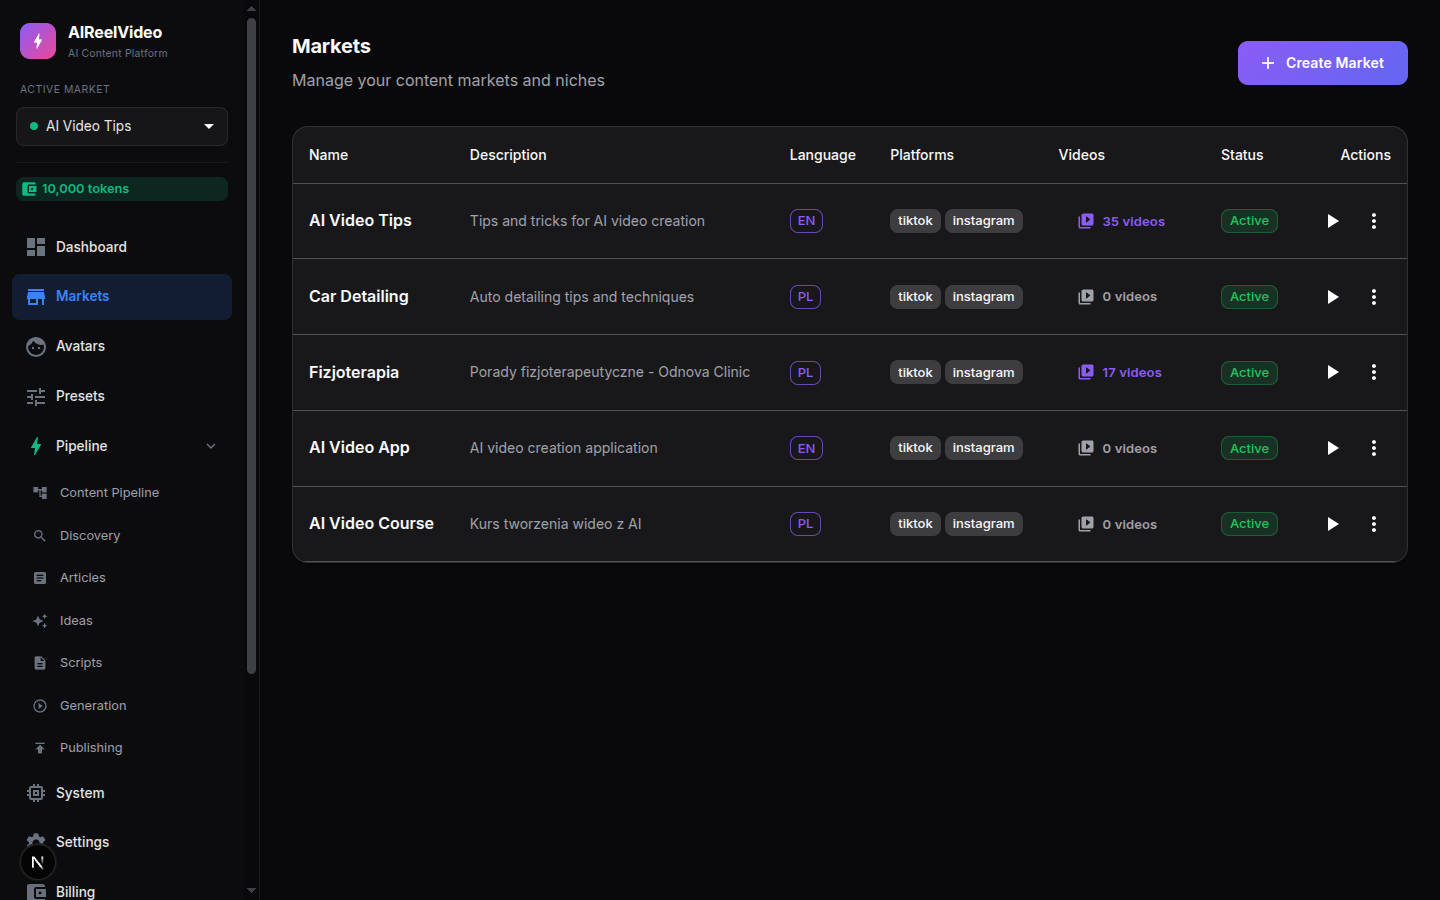Select the Discovery magnifier icon
1440x900 pixels.
(x=40, y=535)
